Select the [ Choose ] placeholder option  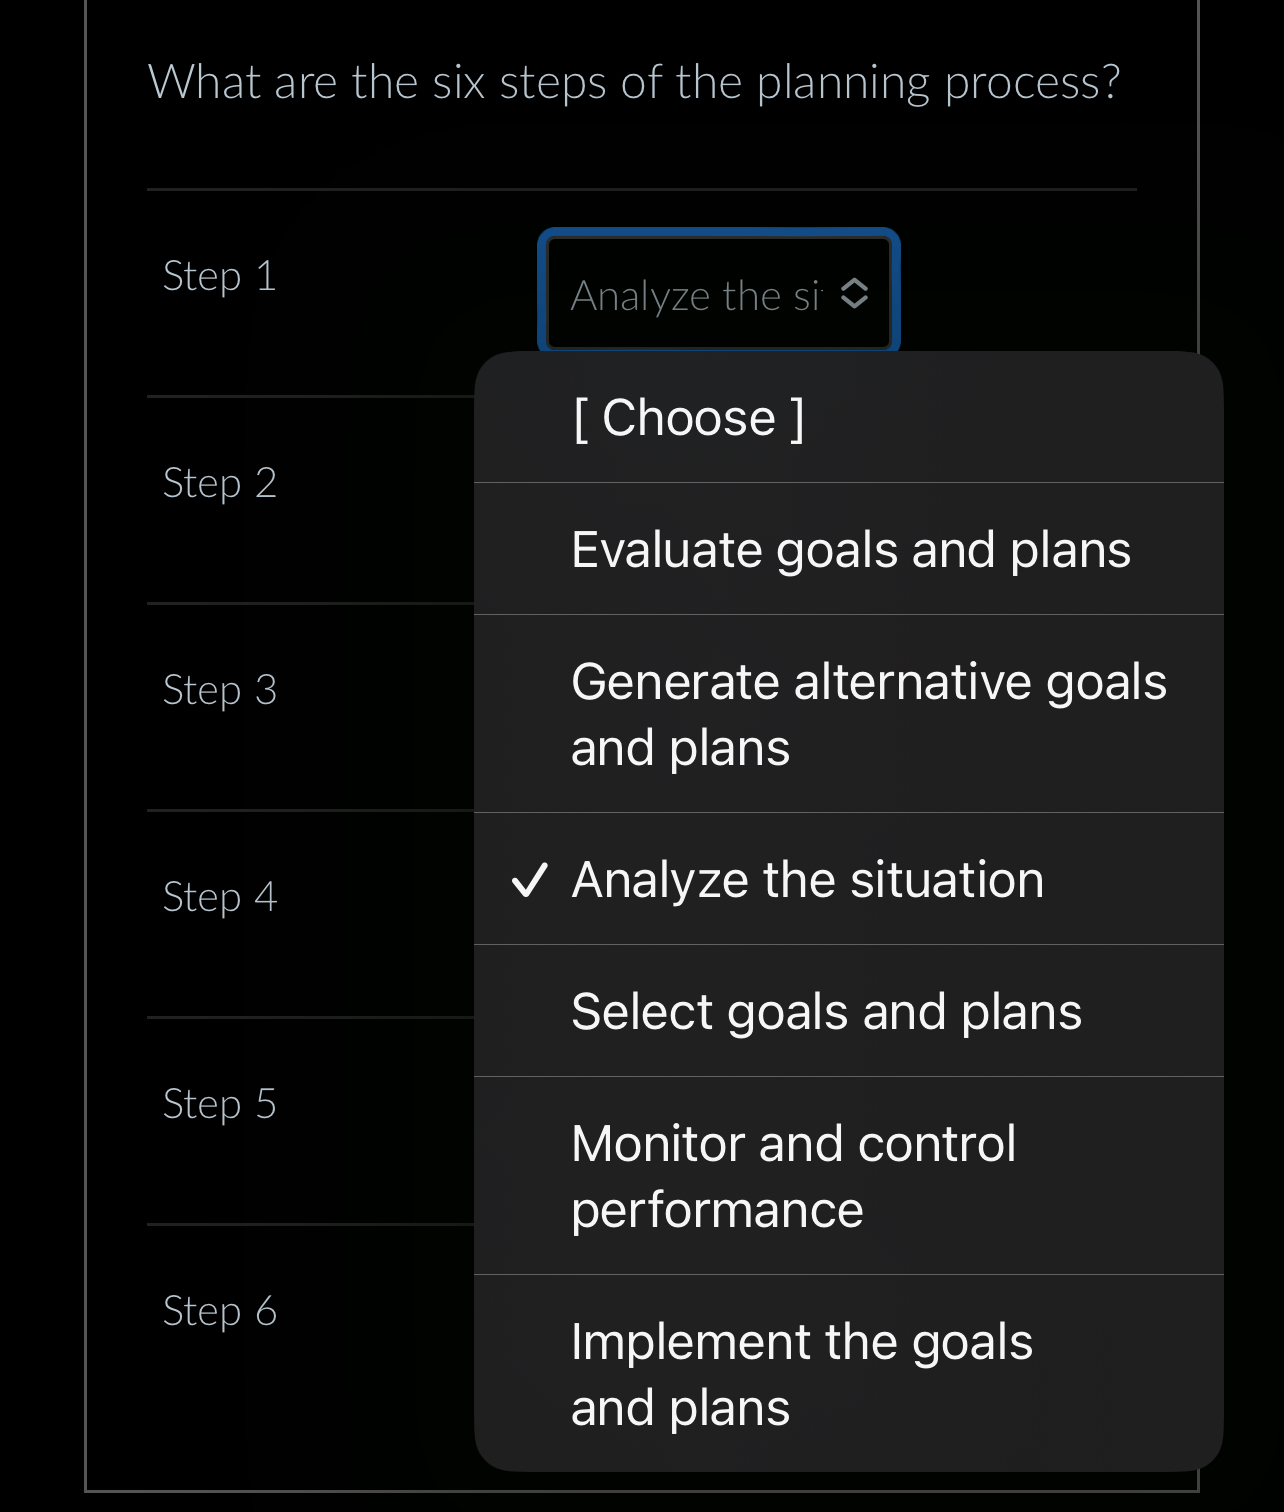pos(687,417)
